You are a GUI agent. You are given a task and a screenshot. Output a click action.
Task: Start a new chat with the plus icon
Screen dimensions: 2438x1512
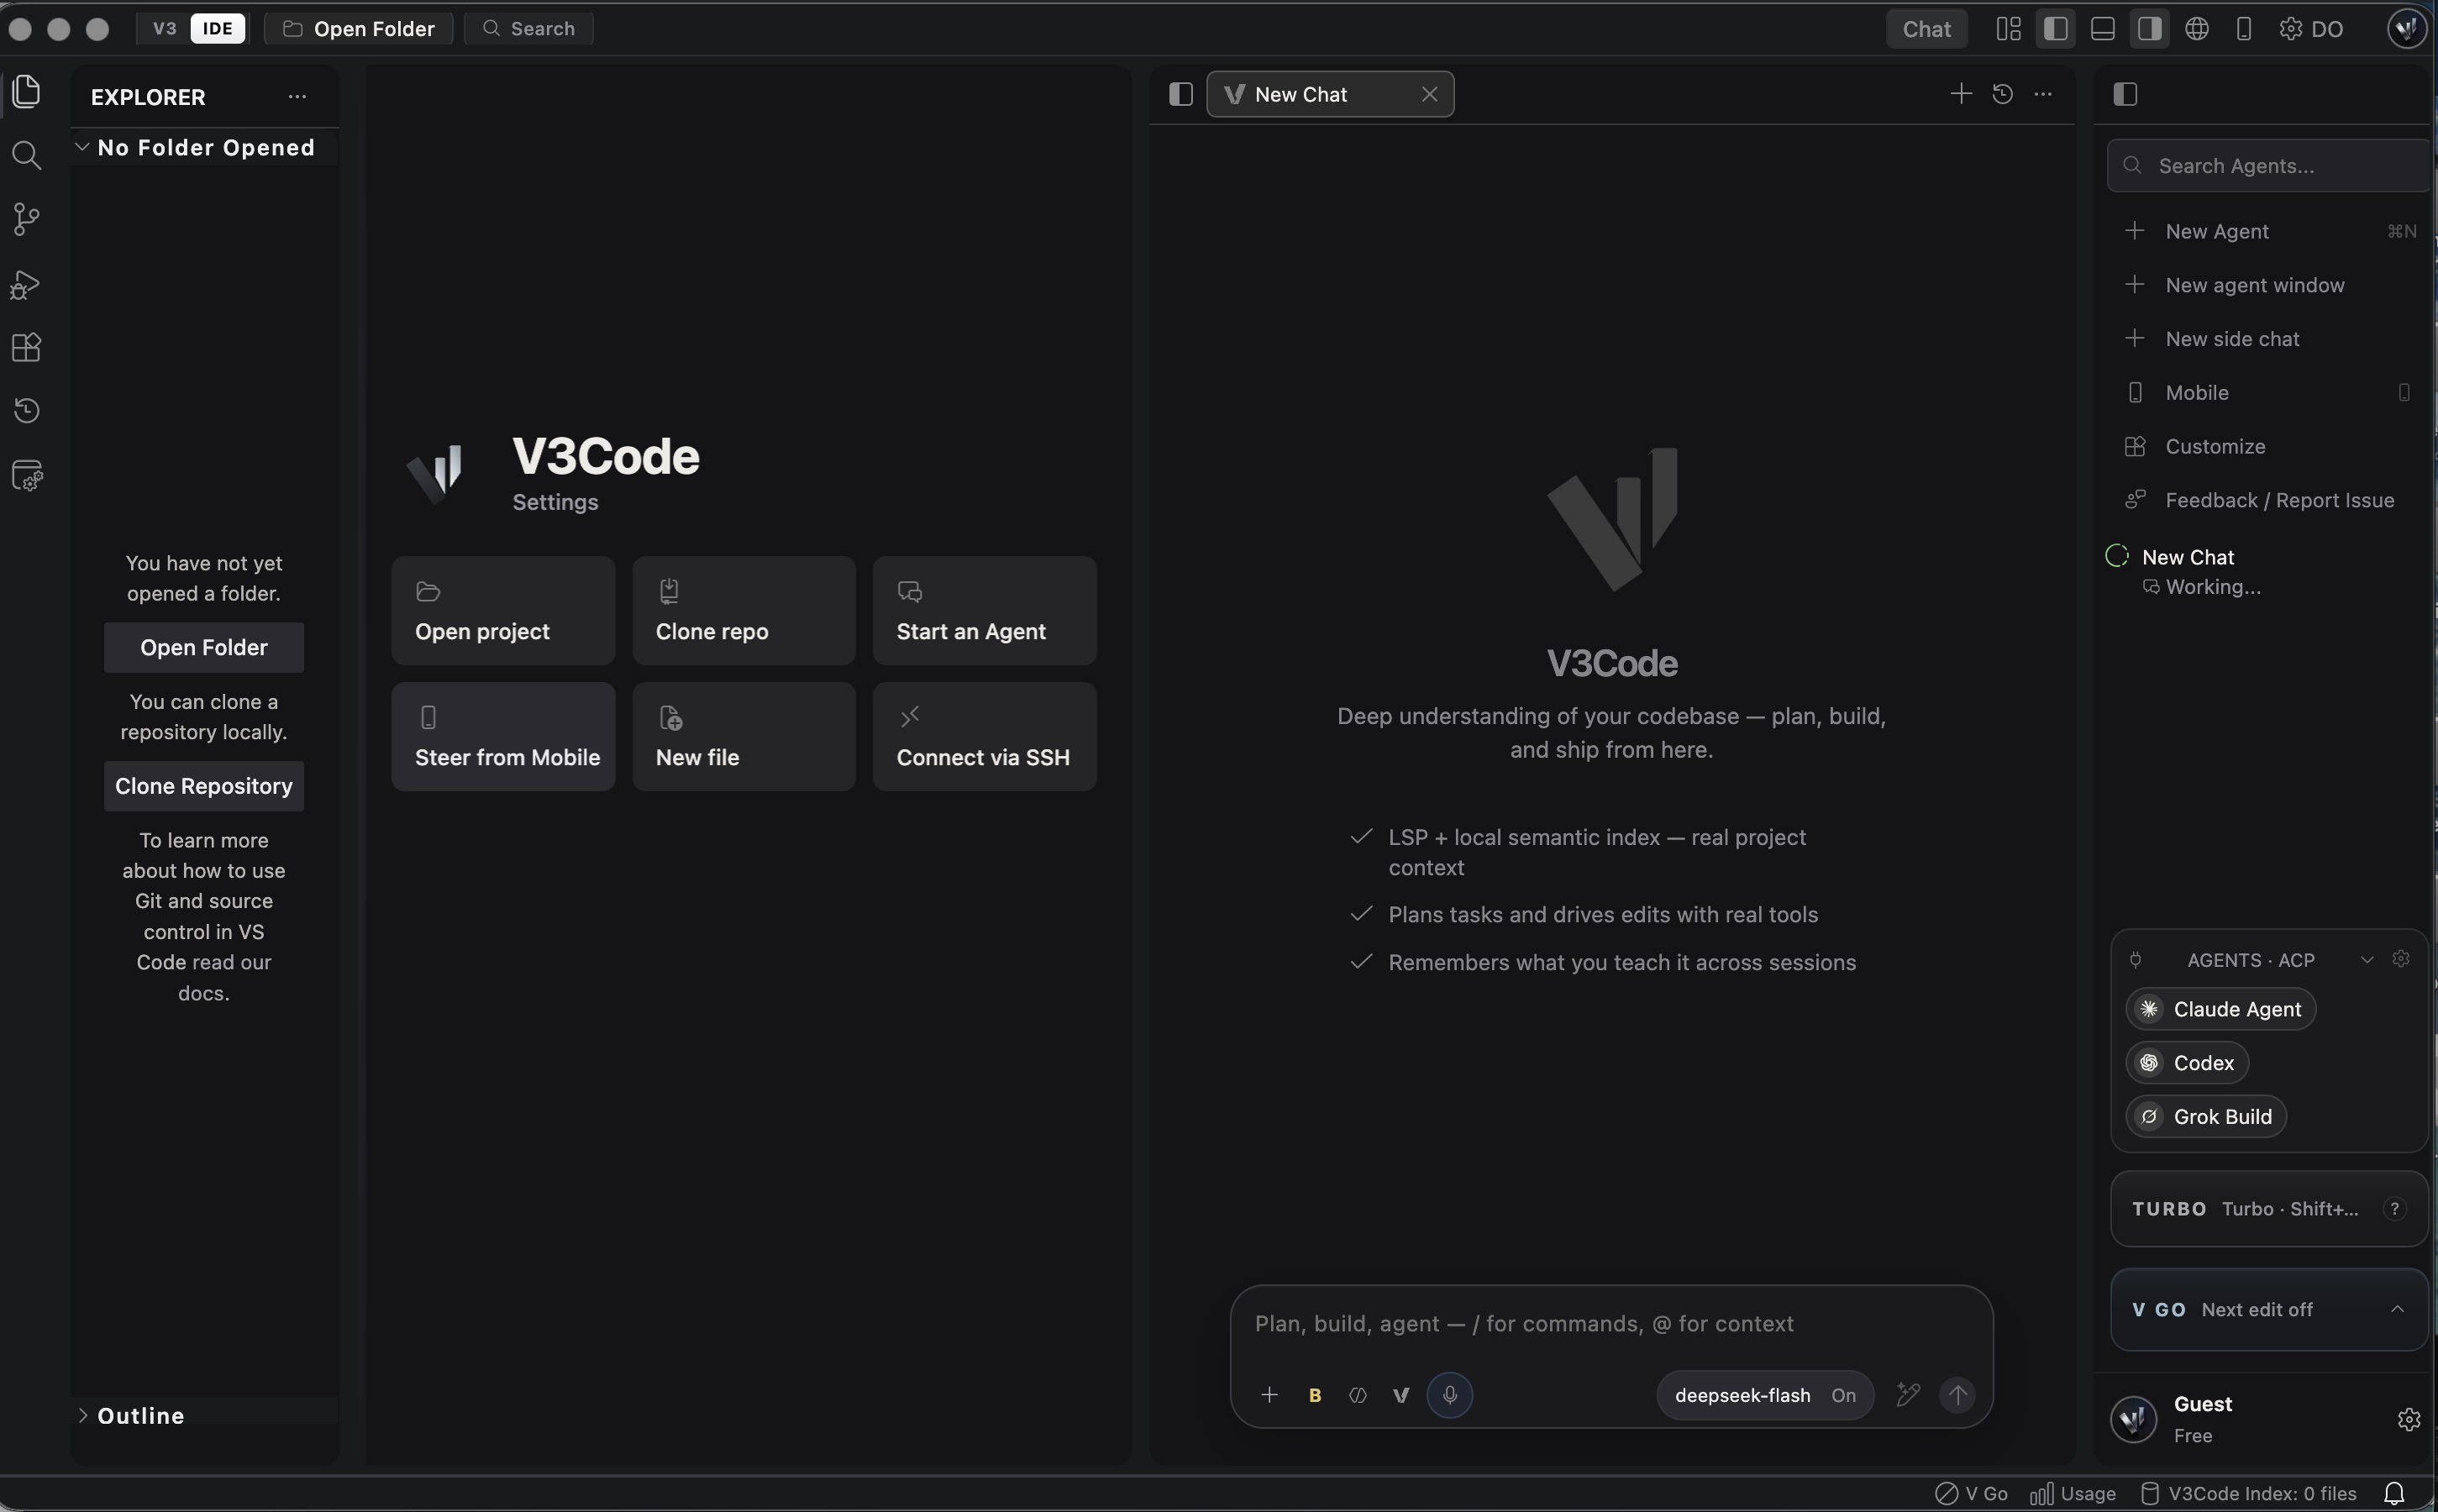(x=1961, y=94)
